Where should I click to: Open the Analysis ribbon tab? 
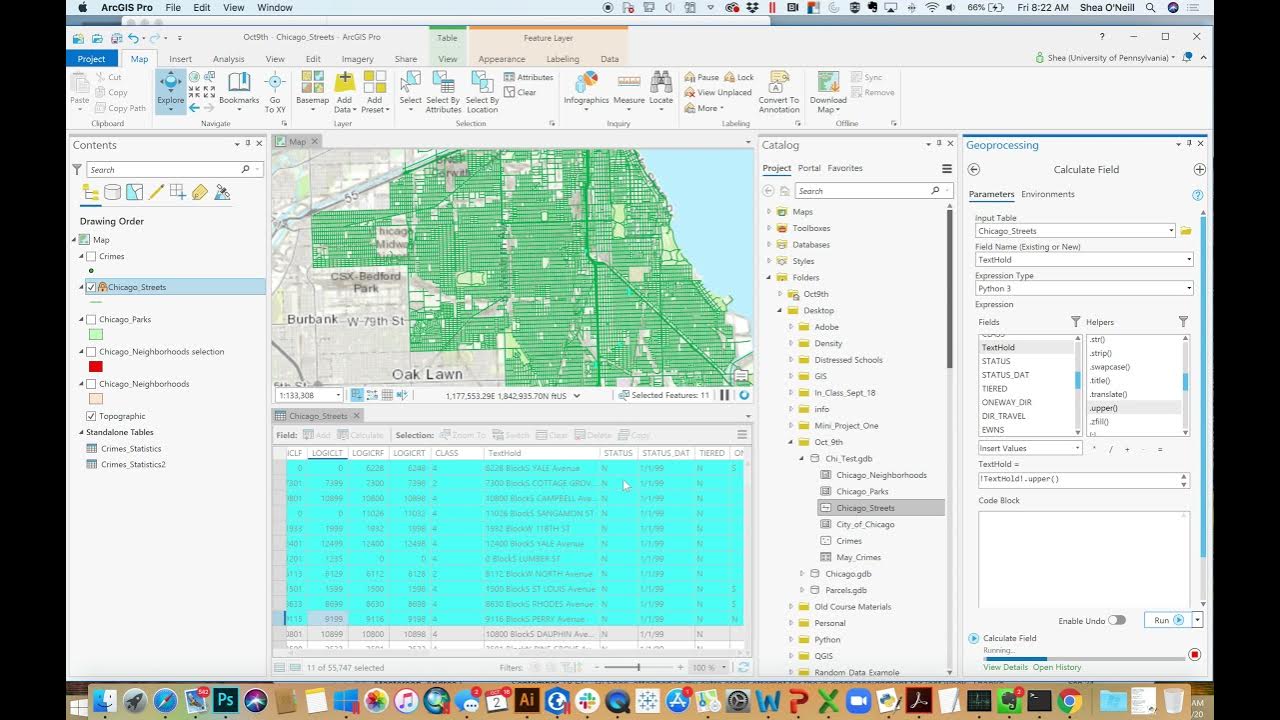click(x=228, y=59)
